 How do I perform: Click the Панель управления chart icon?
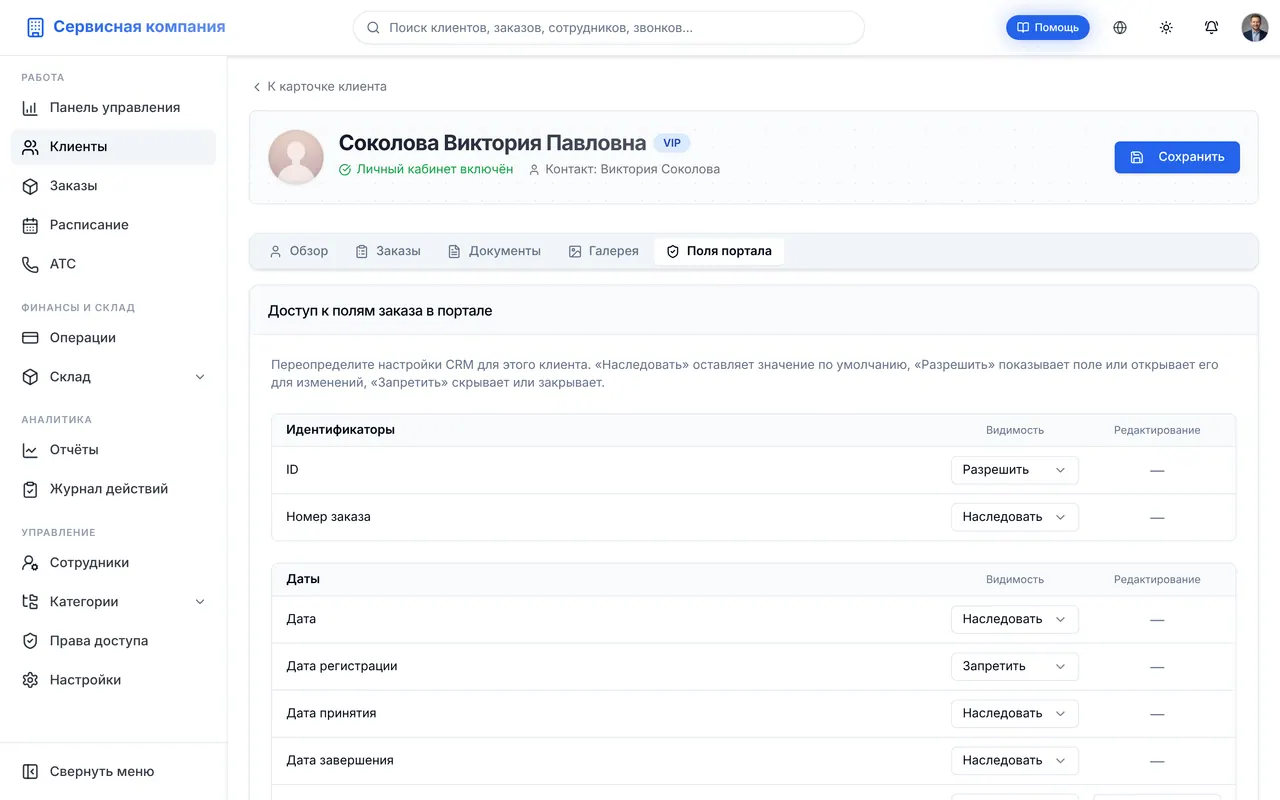(30, 107)
